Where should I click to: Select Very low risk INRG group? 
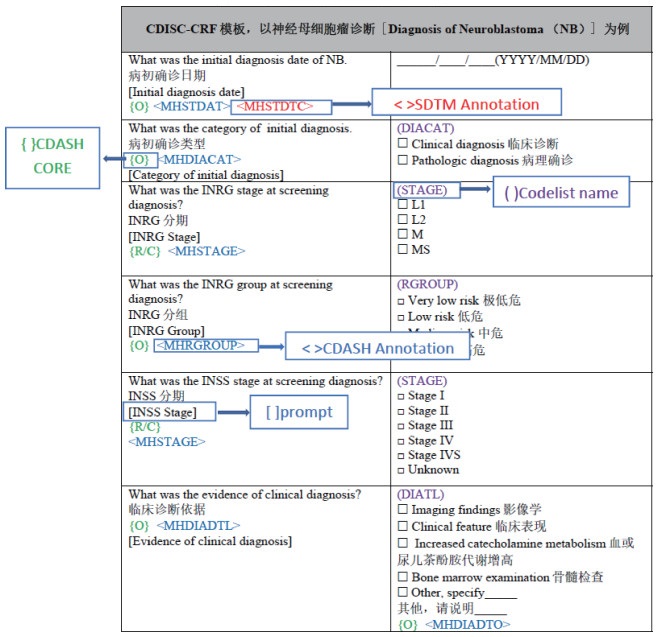coord(402,300)
